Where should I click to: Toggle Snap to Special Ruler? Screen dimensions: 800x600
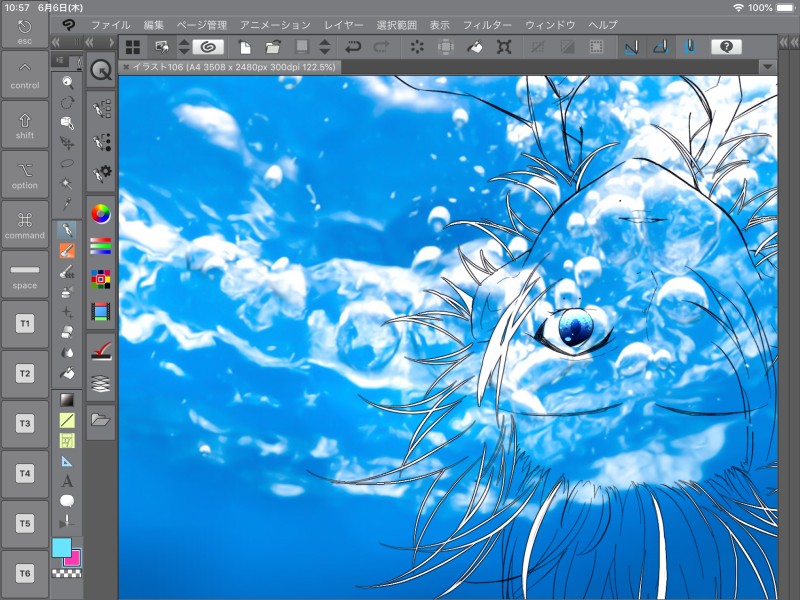[661, 47]
